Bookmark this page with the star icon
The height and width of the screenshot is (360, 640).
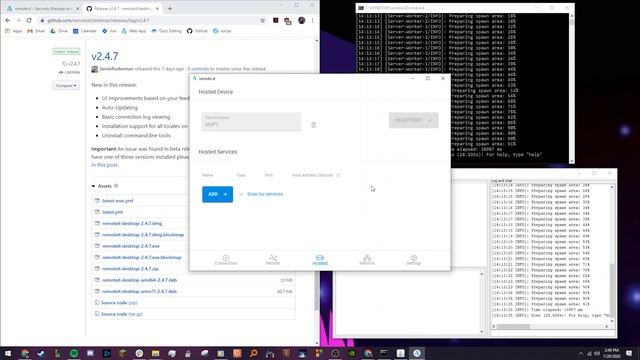pos(262,20)
